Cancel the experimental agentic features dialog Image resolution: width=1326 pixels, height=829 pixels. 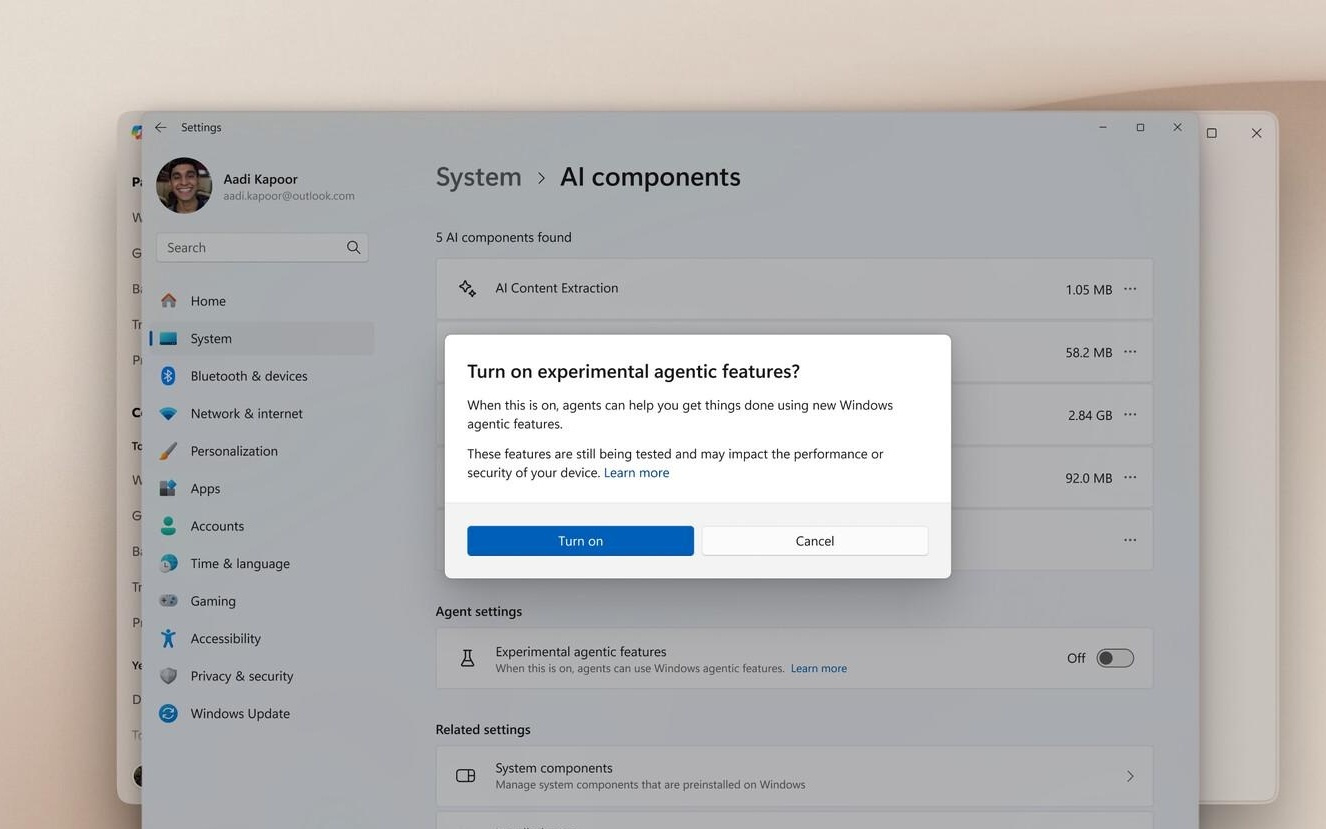click(814, 541)
